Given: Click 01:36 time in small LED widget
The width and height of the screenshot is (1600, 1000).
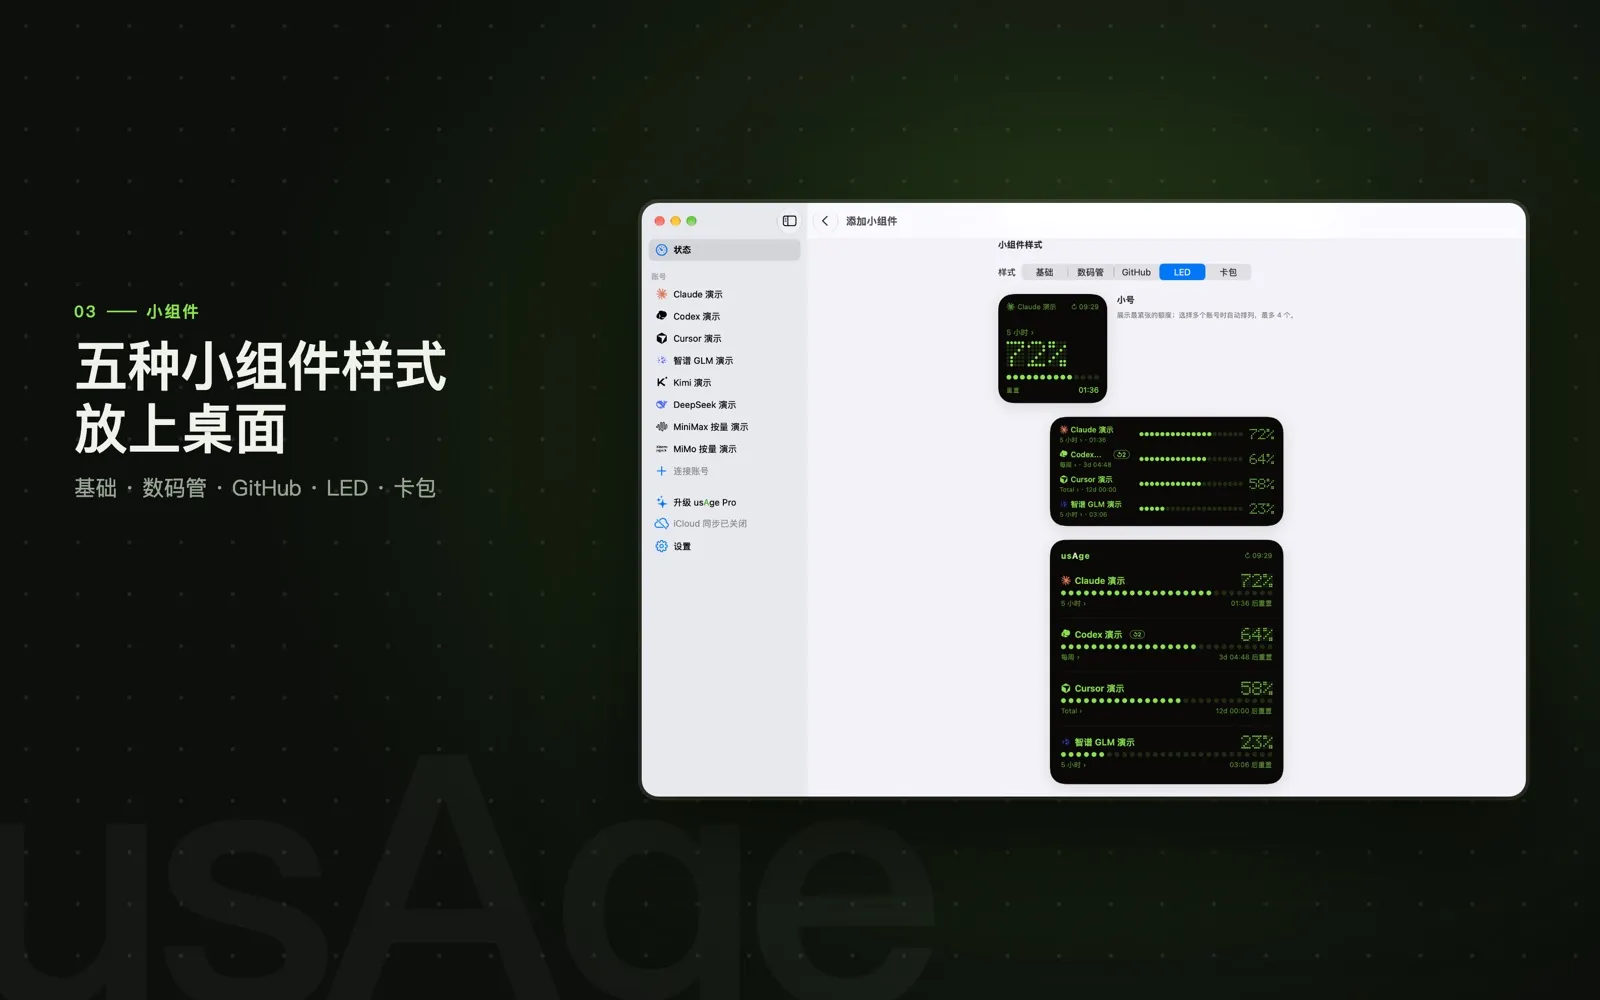Looking at the screenshot, I should coord(1088,390).
